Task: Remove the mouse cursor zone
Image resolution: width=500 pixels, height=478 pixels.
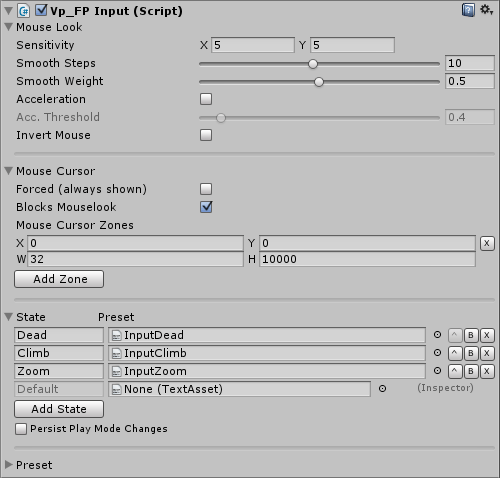Action: point(487,243)
